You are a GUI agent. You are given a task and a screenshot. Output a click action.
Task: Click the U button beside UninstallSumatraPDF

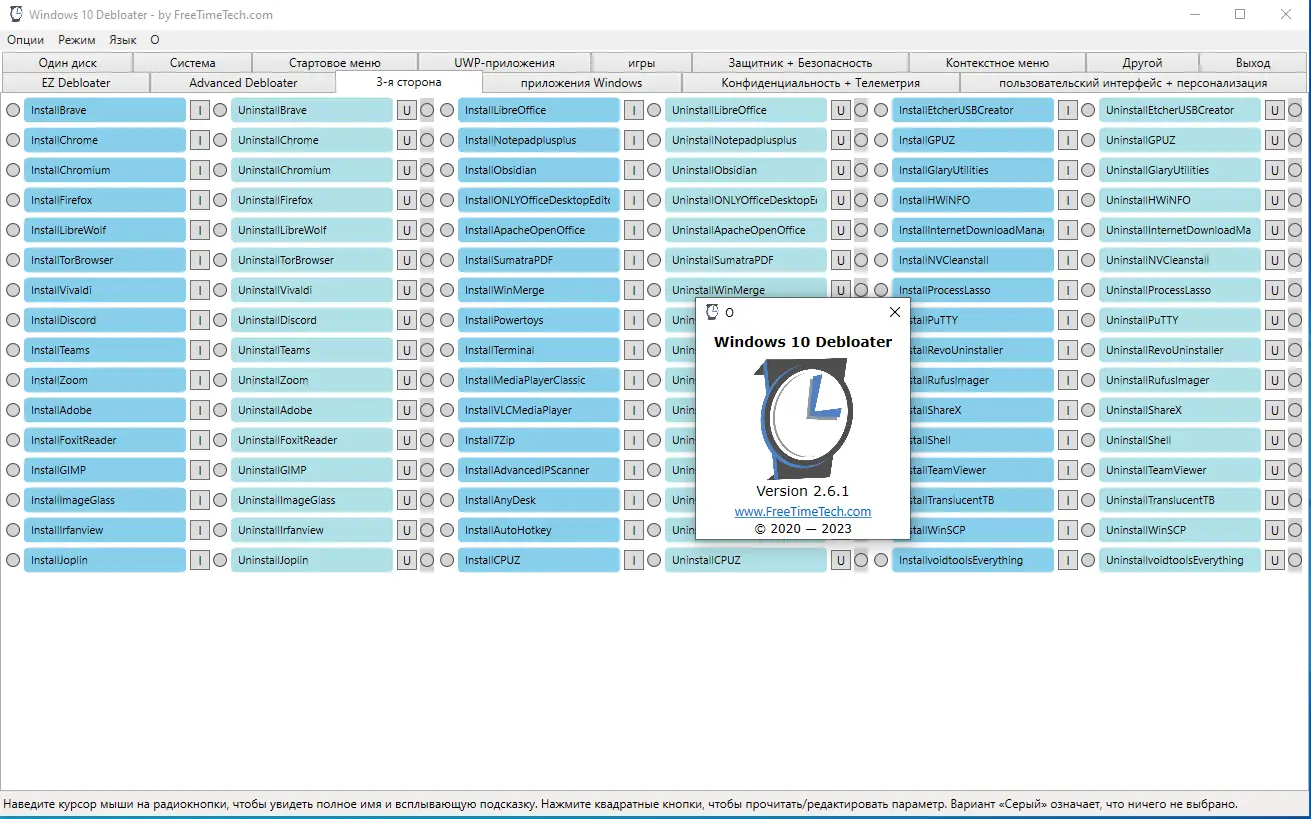(840, 260)
